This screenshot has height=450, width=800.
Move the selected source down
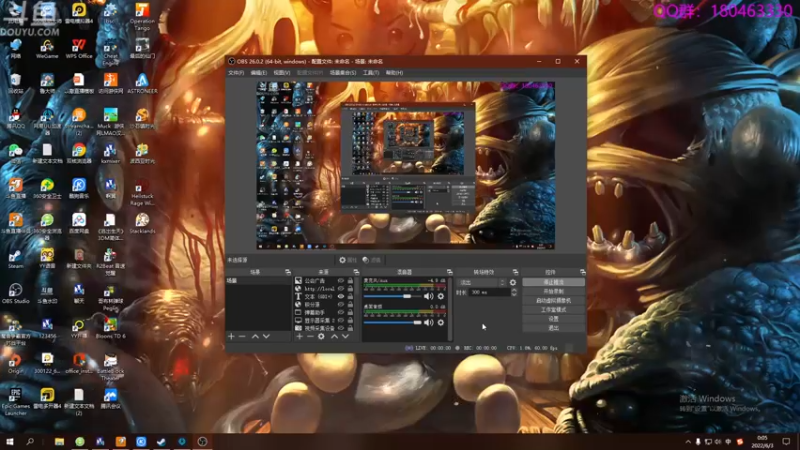point(345,337)
